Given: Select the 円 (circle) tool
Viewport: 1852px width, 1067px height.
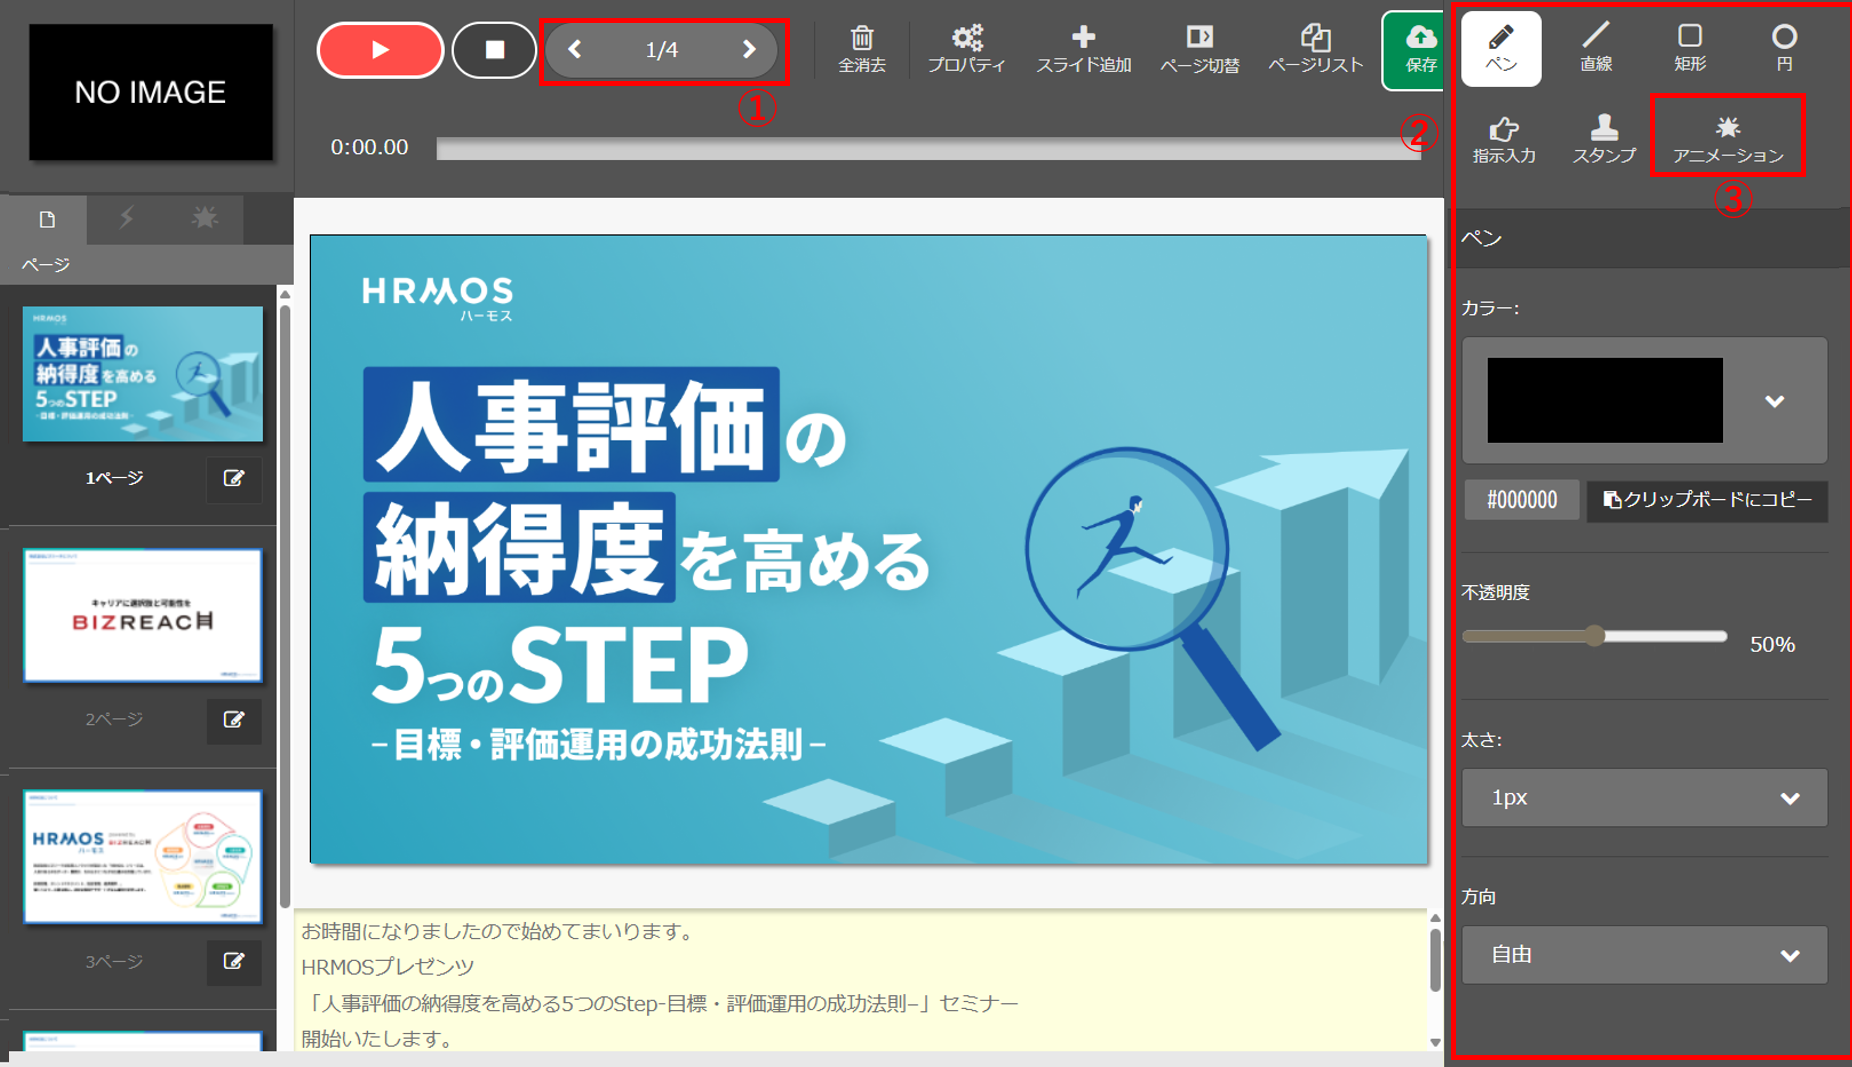Looking at the screenshot, I should [1783, 48].
